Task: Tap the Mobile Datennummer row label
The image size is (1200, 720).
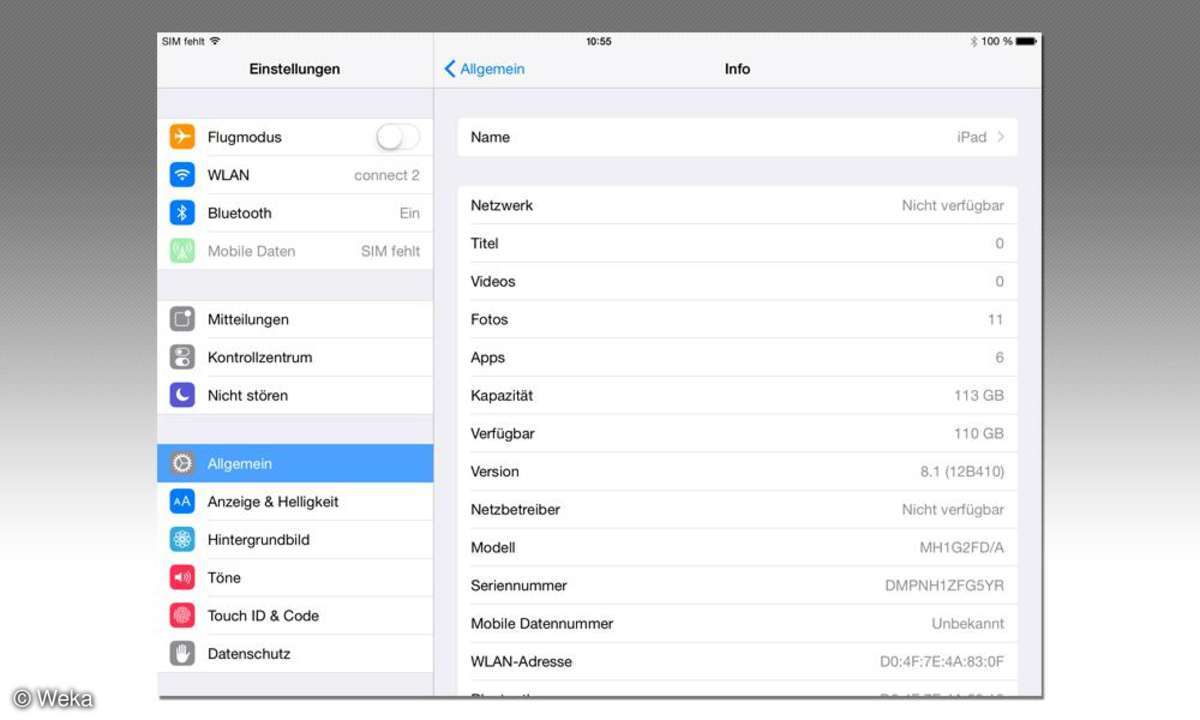Action: 542,623
